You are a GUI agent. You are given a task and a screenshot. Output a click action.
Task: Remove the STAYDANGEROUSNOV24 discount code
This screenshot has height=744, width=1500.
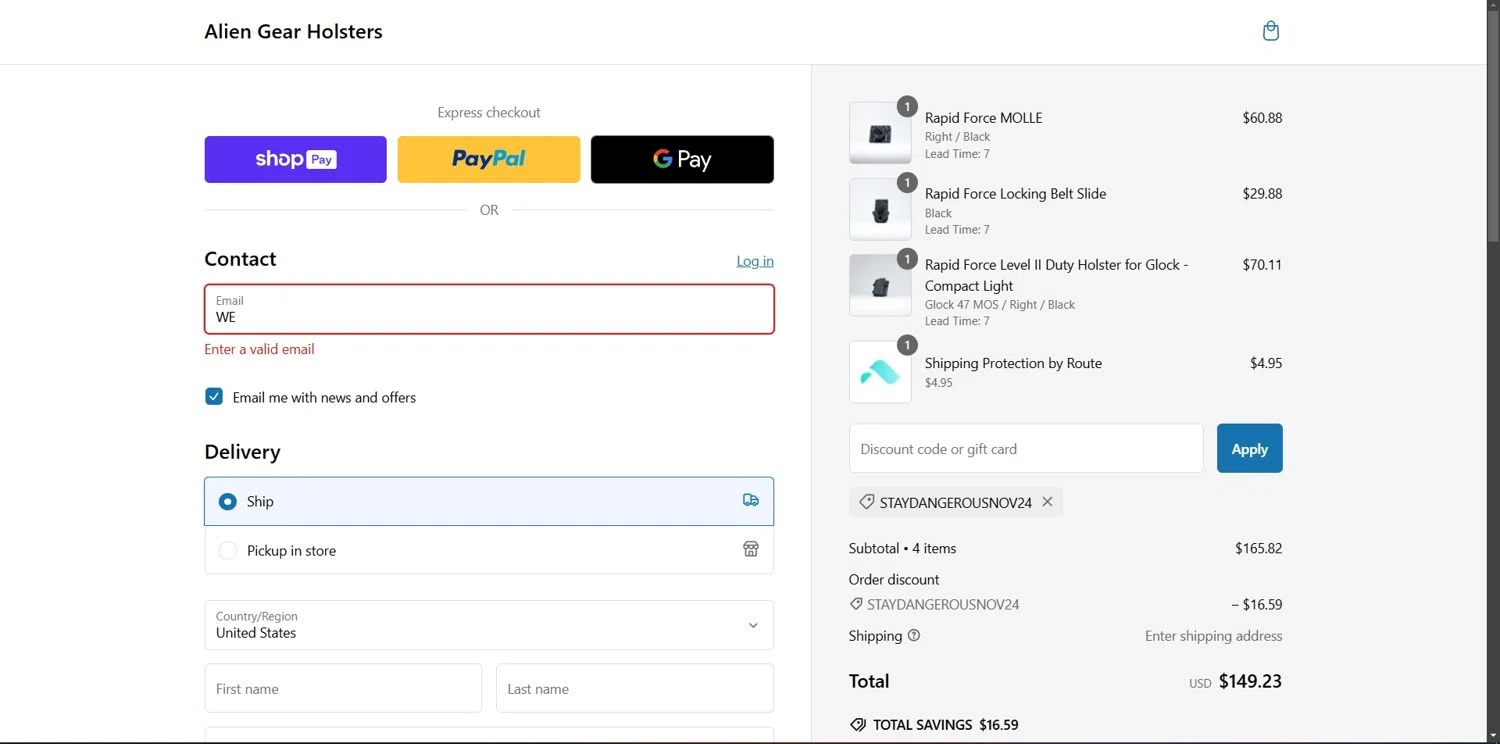click(1047, 502)
